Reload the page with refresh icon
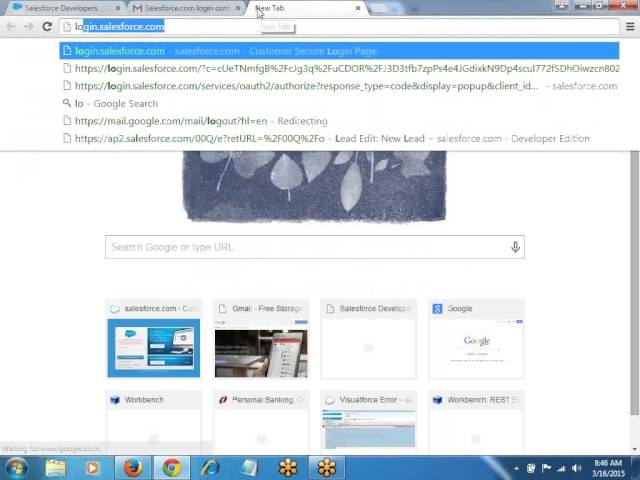 47,27
